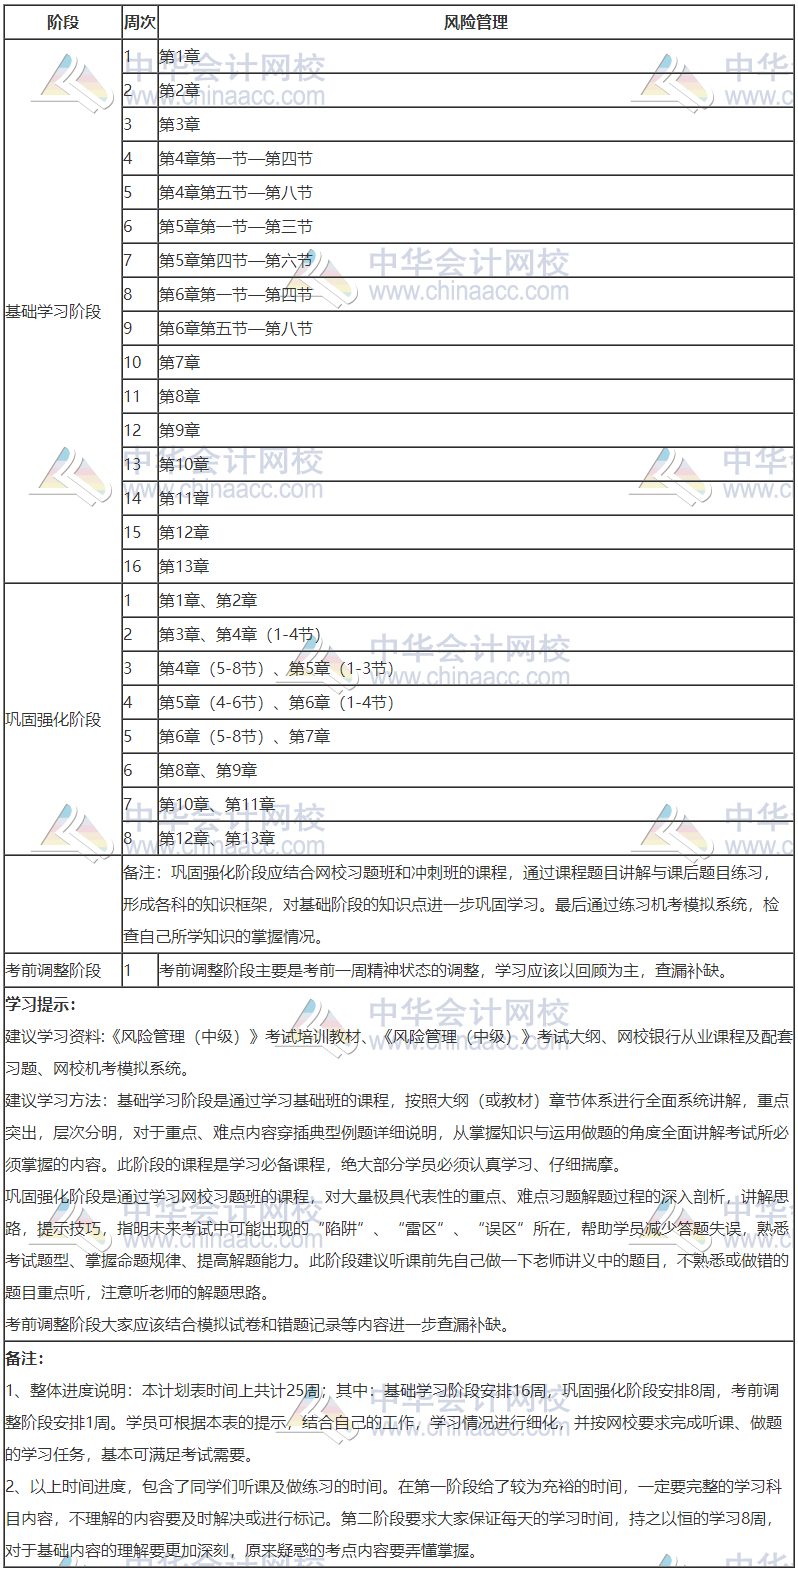Click the '建议学习方法' paragraph
Image resolution: width=798 pixels, height=1574 pixels.
tap(399, 1133)
